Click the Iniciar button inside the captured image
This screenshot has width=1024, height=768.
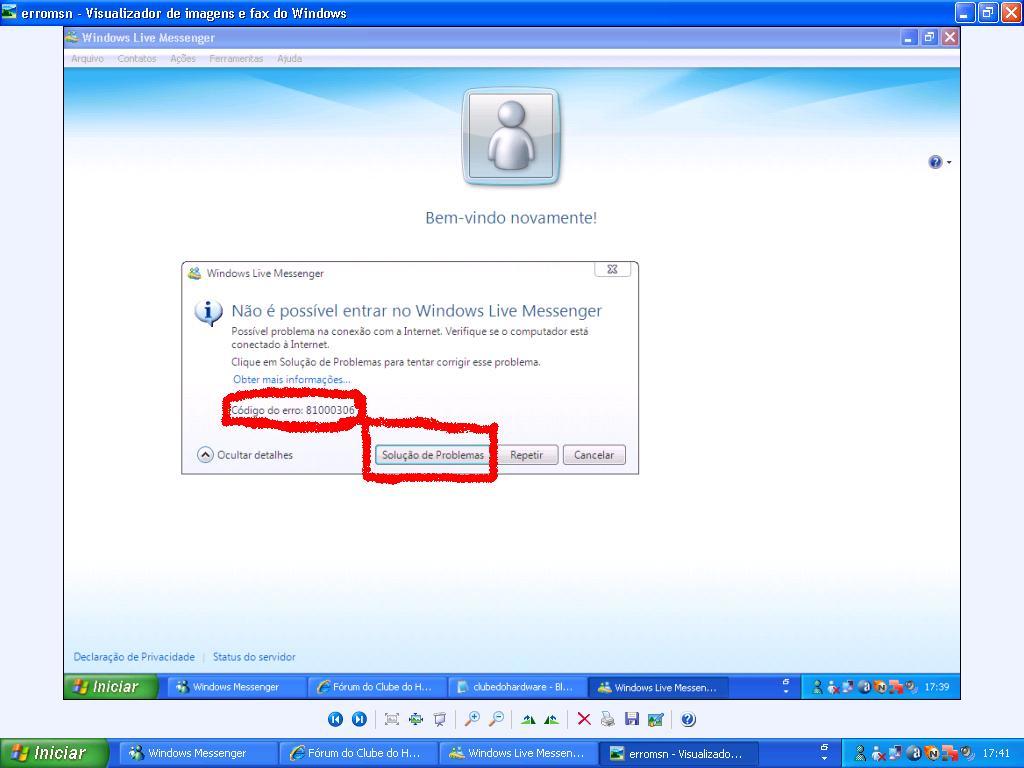(111, 686)
